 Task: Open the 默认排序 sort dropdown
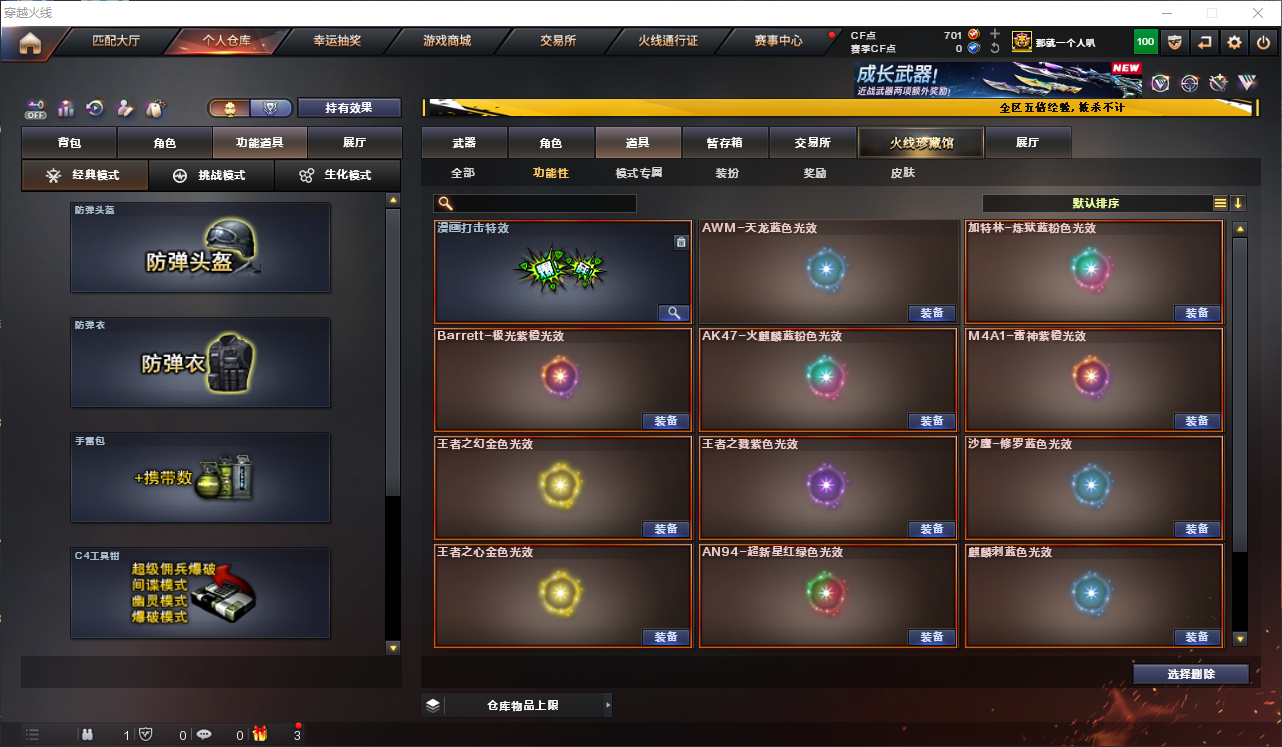pyautogui.click(x=1096, y=203)
